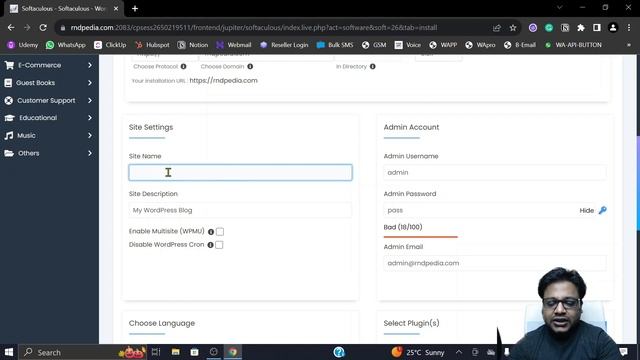Open the Chrome profile avatar

pyautogui.click(x=613, y=28)
